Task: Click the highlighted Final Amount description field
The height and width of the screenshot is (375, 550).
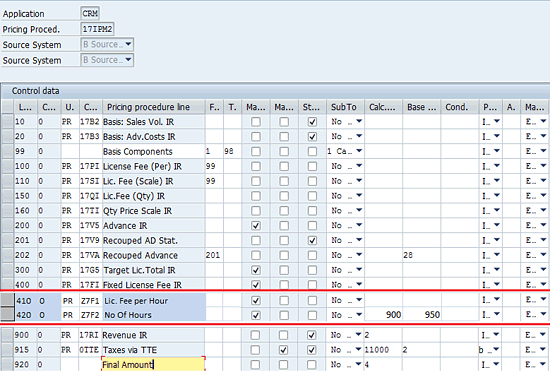Action: click(x=153, y=364)
